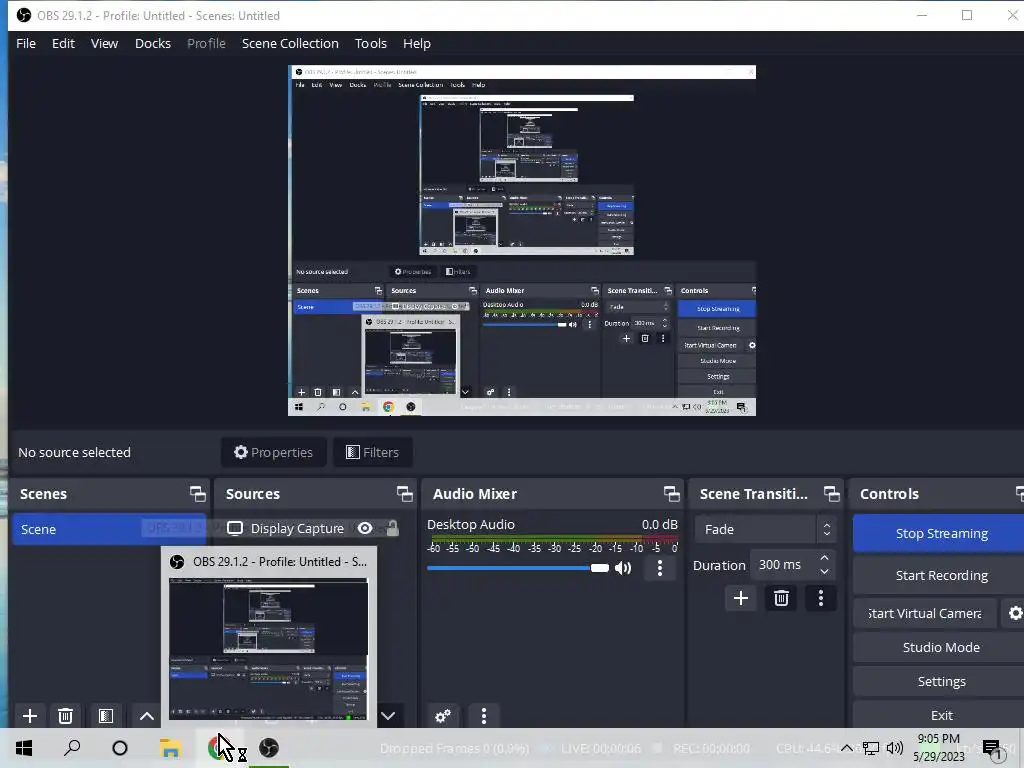
Task: Open the Fade transition dropdown
Action: pyautogui.click(x=765, y=529)
